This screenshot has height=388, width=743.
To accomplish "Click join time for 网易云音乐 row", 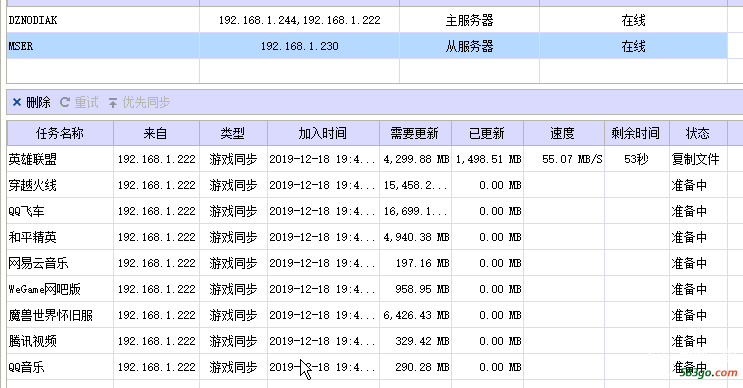I will tap(322, 263).
